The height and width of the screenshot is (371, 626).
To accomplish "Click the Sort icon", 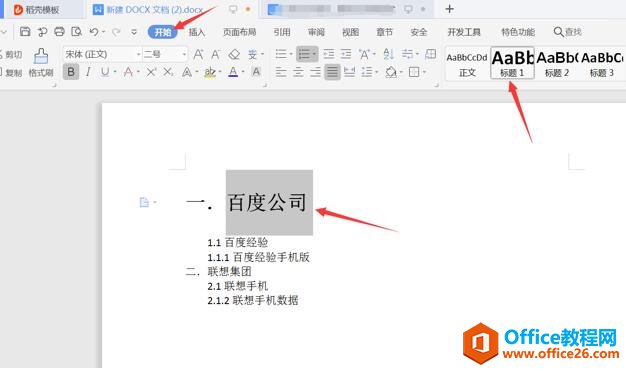I will pos(388,54).
